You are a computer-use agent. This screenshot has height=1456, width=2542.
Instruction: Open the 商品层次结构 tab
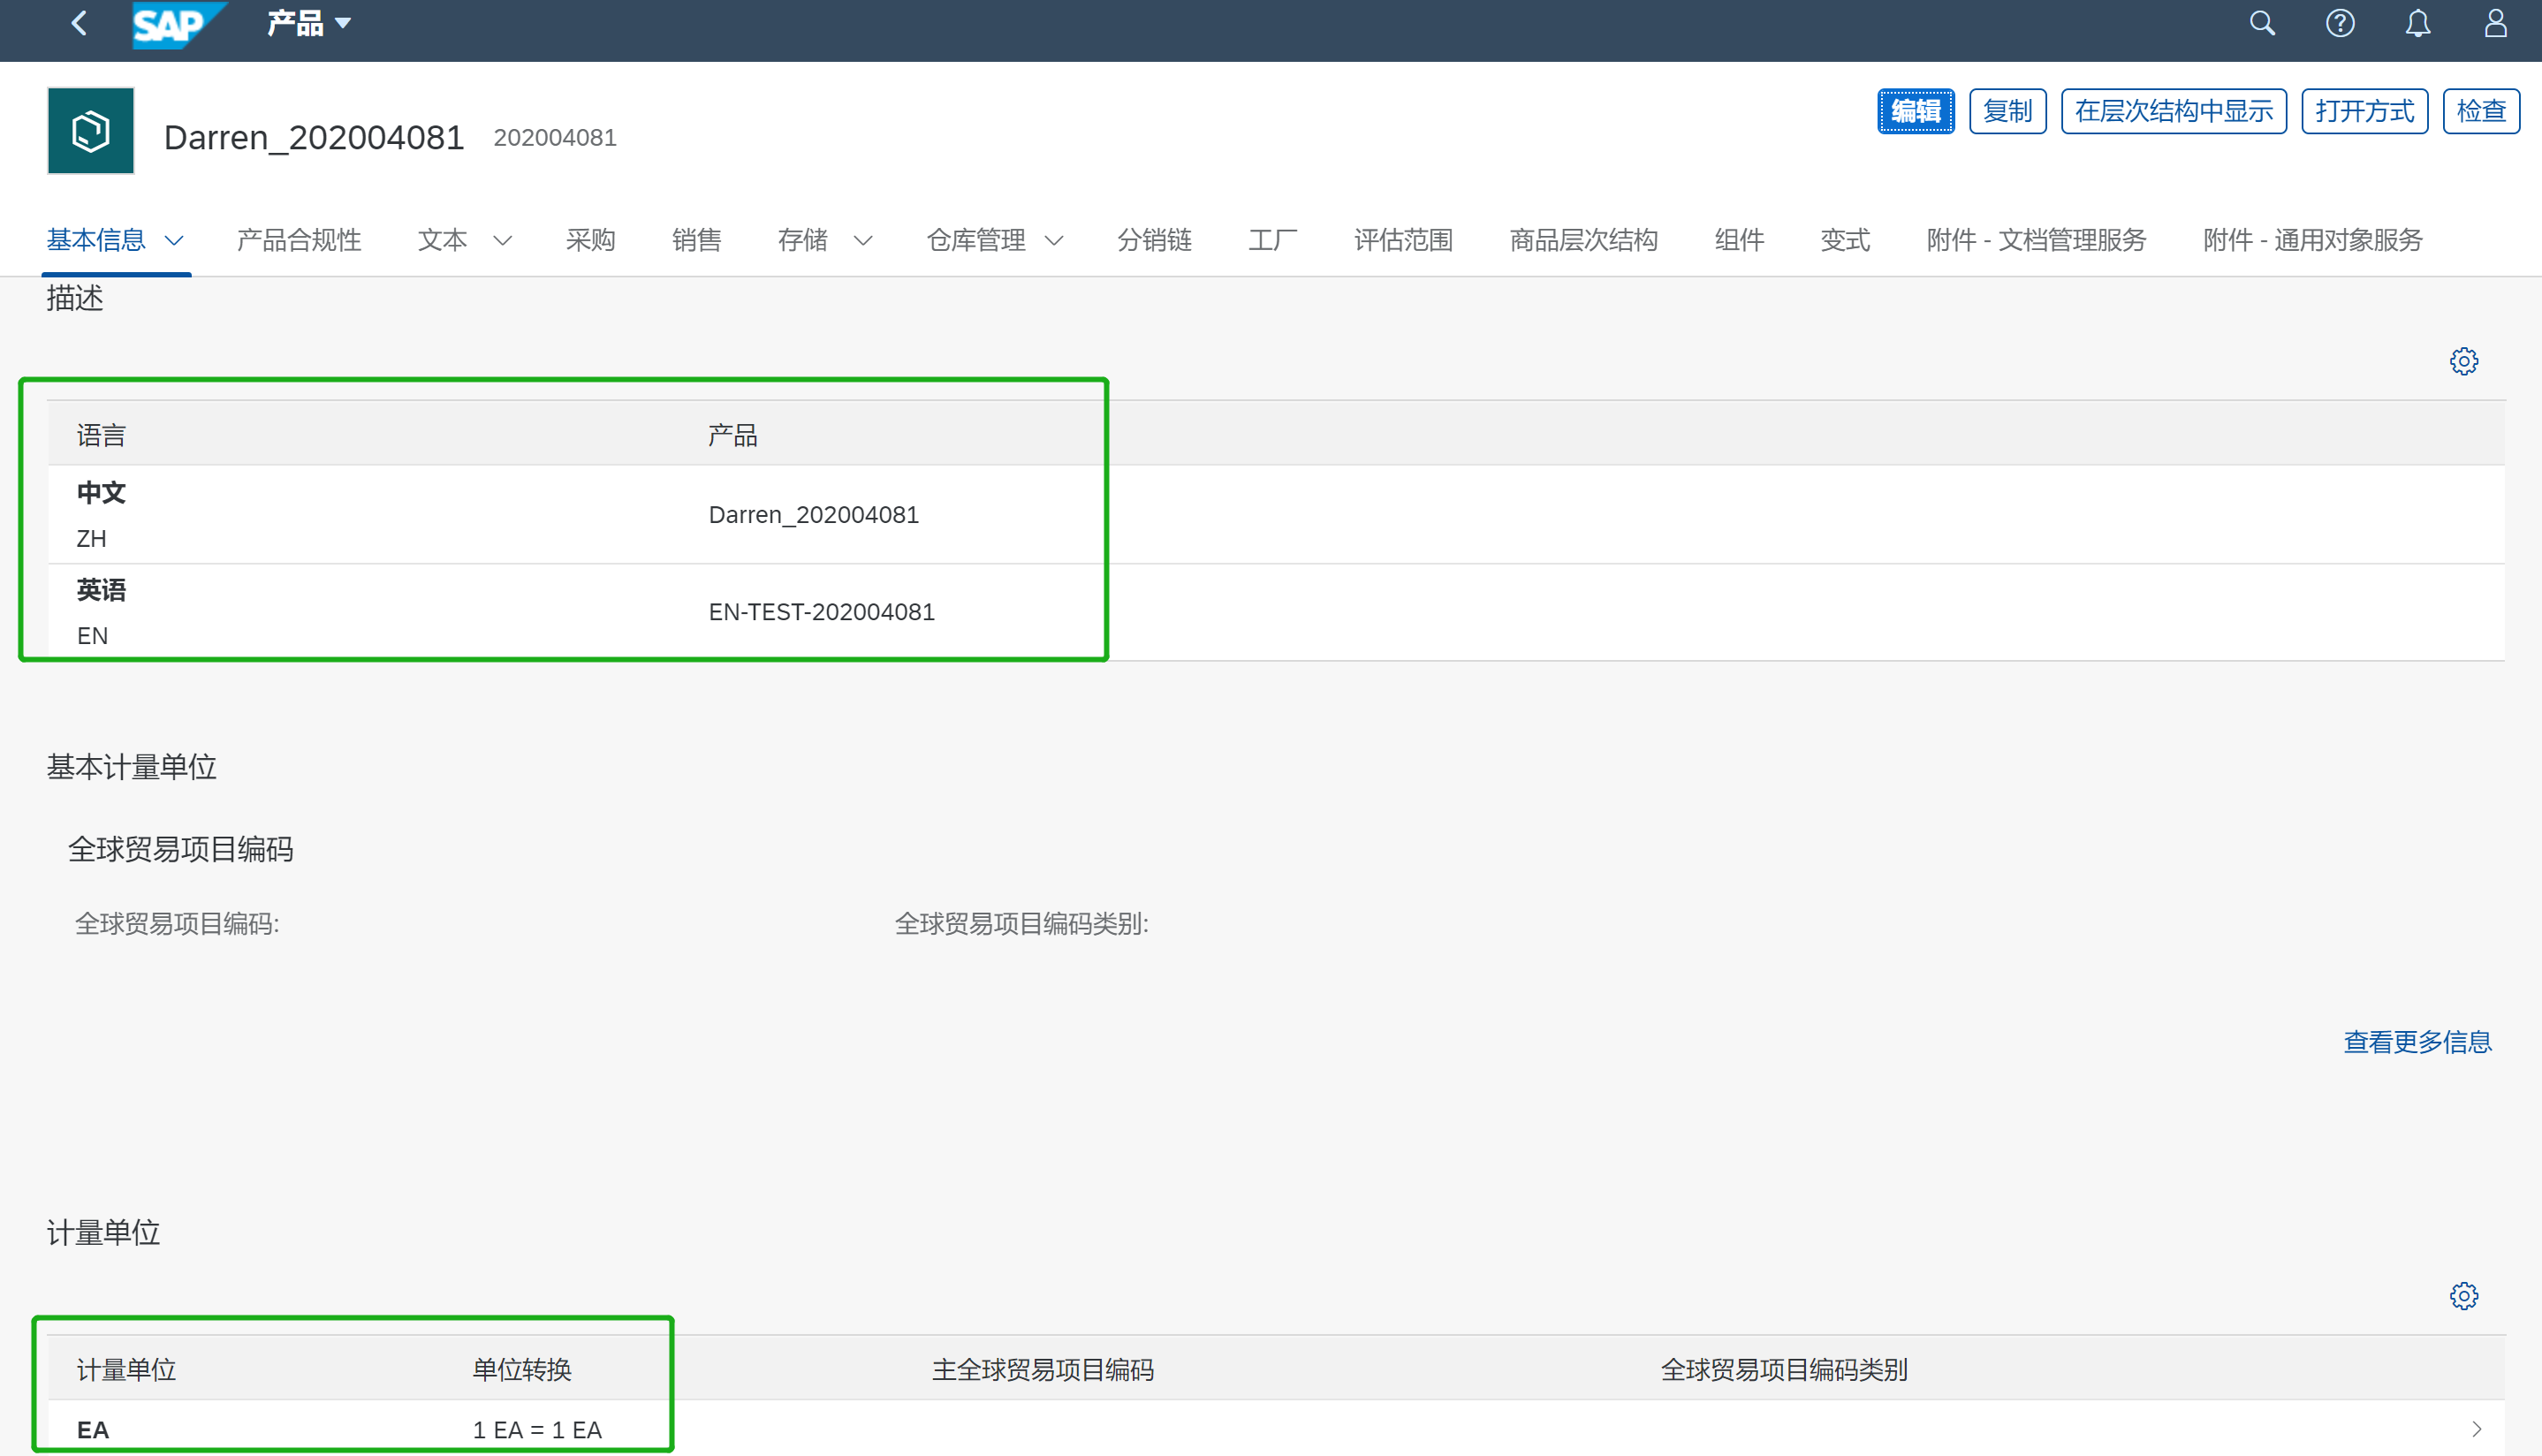[1583, 240]
